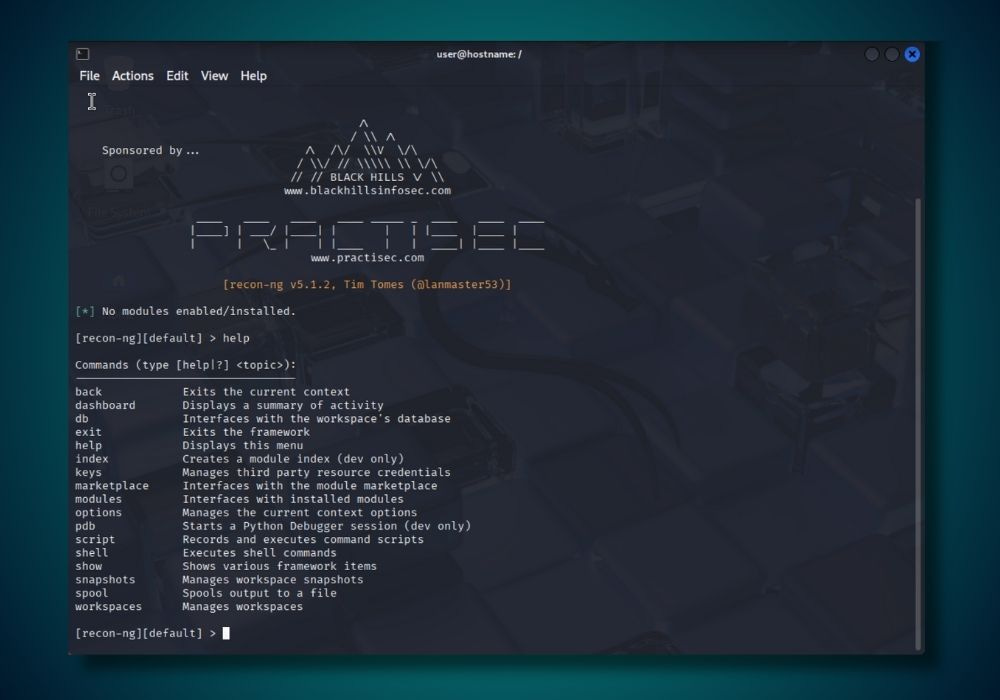Open the Edit menu
Screen dimensions: 1000x700
pyautogui.click(x=177, y=76)
